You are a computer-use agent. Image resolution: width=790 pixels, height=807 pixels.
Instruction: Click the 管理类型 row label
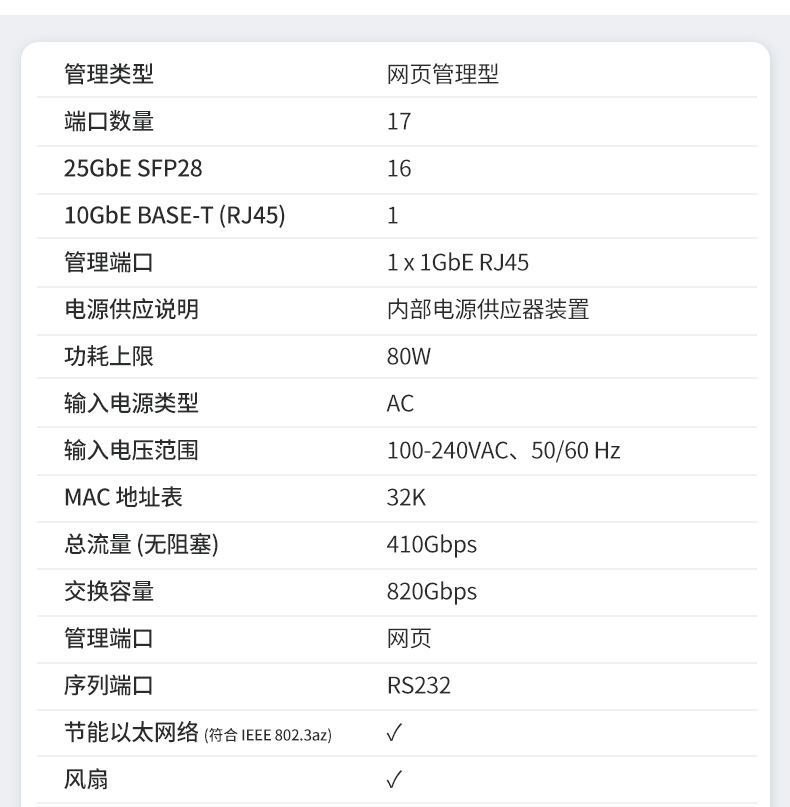(109, 74)
